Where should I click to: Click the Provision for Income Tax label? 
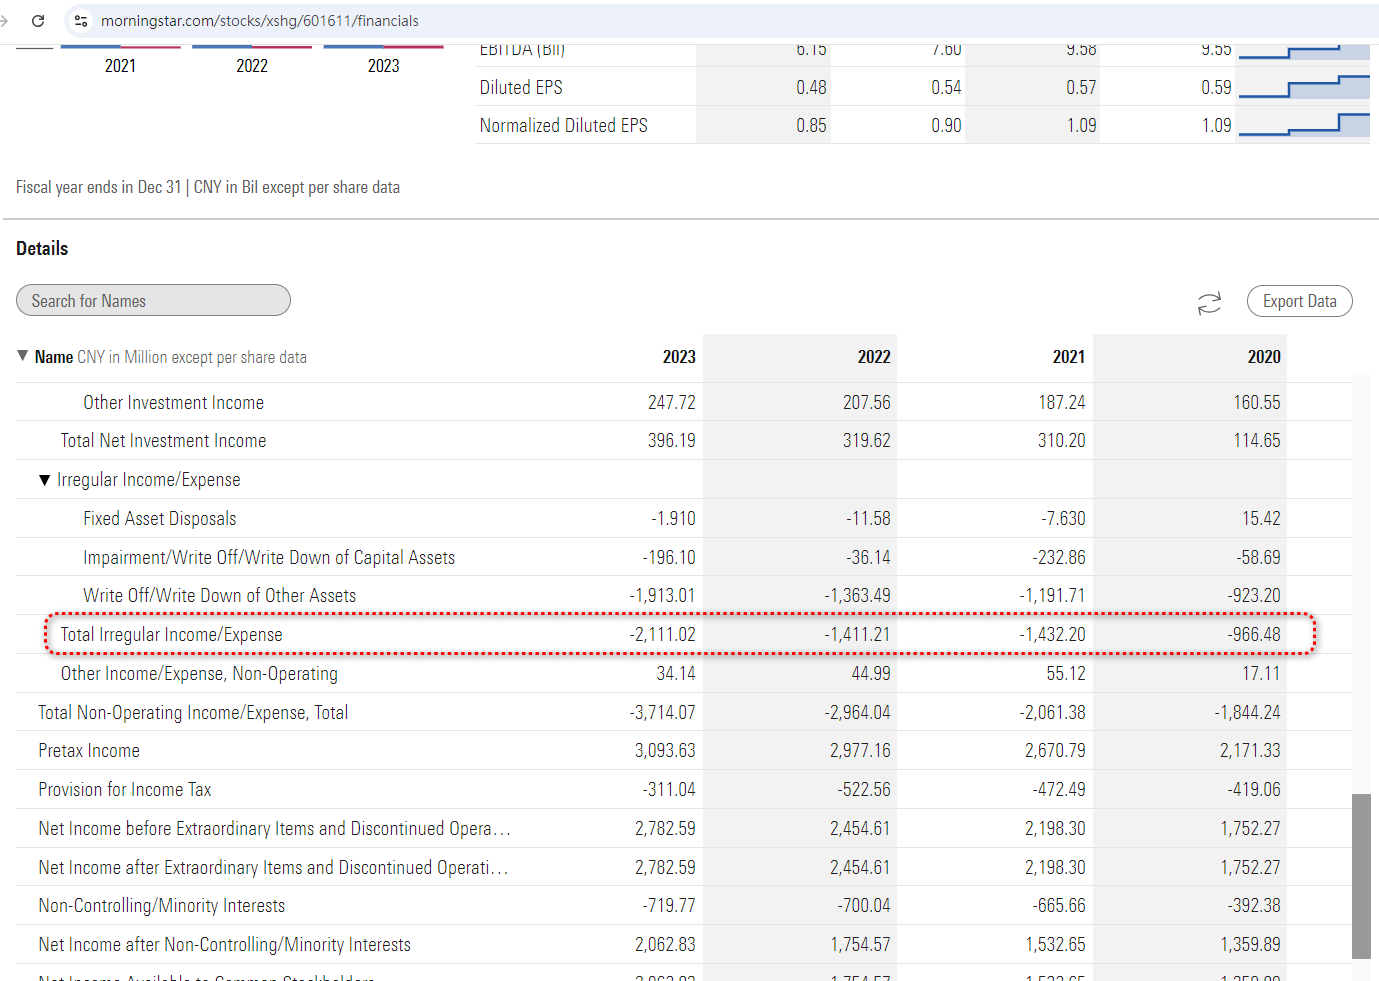125,790
